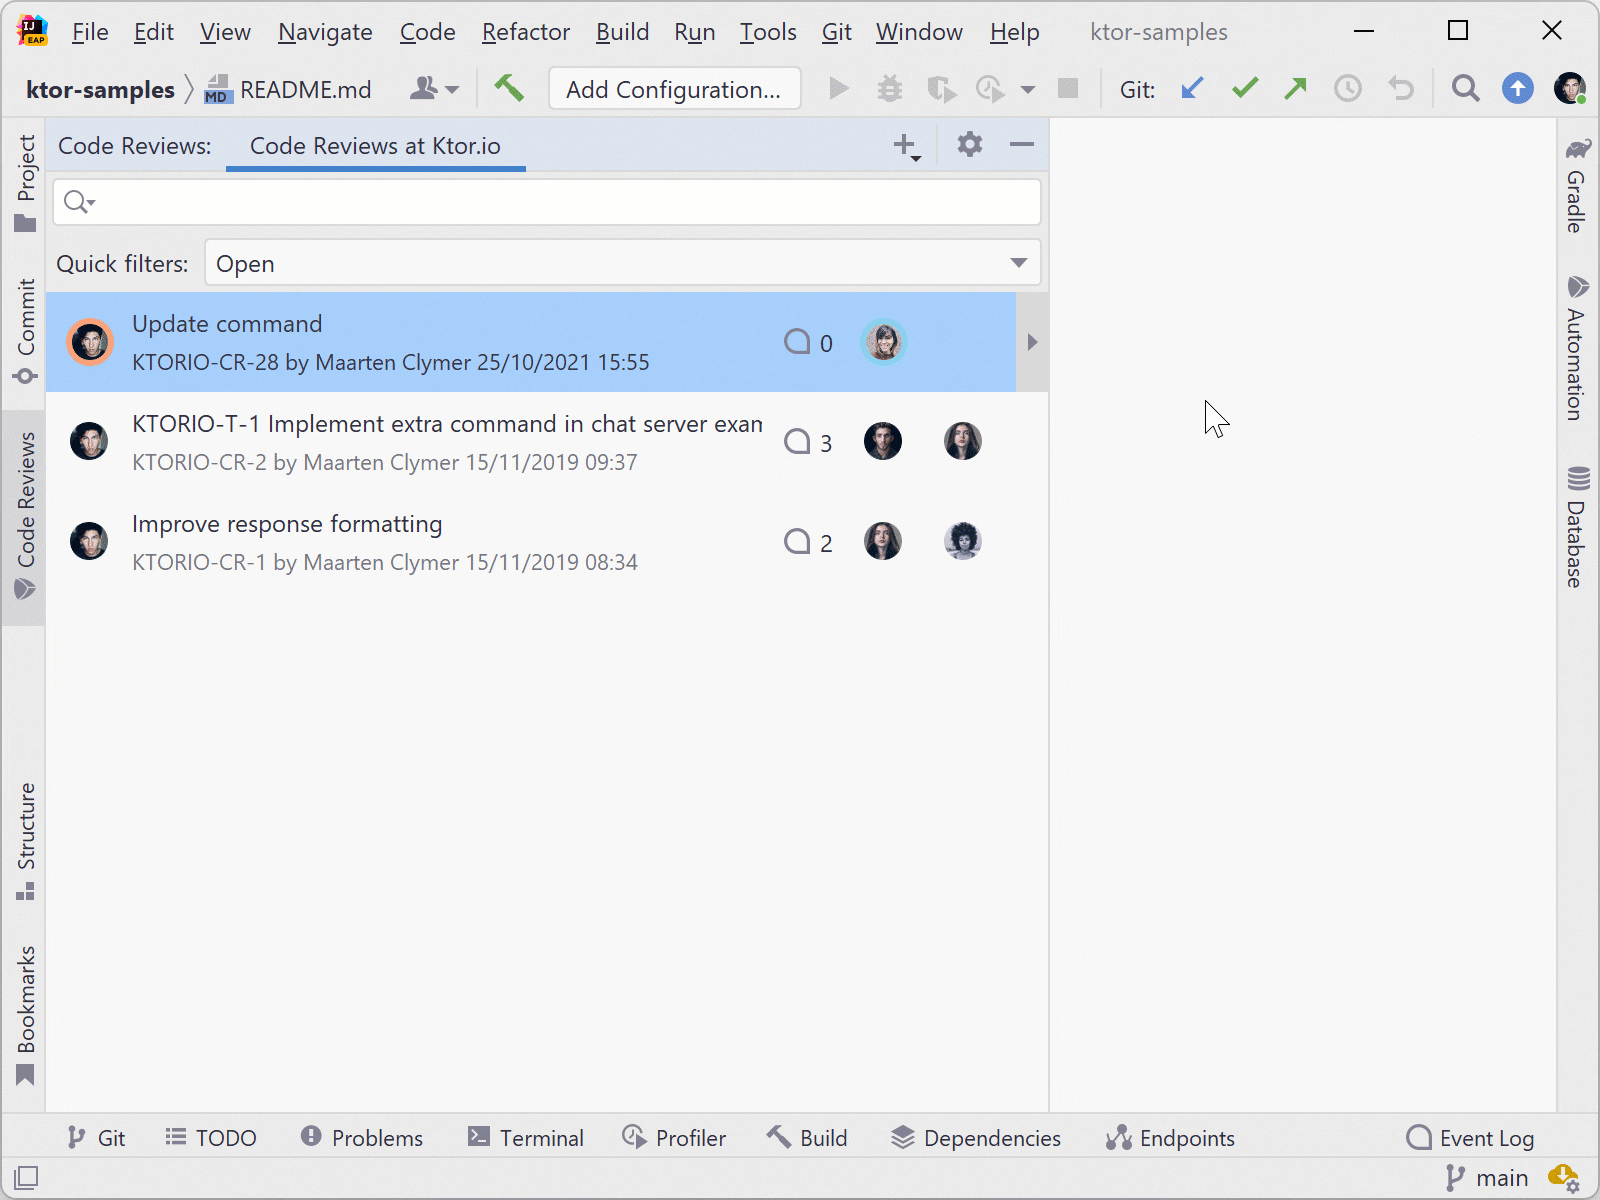Run the current configuration
The width and height of the screenshot is (1600, 1200).
click(839, 89)
